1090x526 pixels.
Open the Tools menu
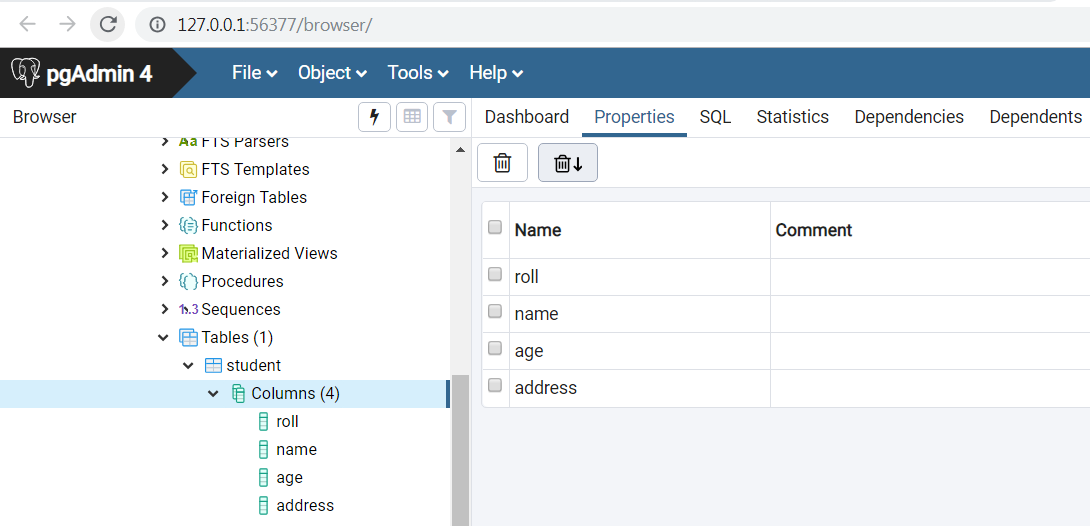[x=418, y=72]
